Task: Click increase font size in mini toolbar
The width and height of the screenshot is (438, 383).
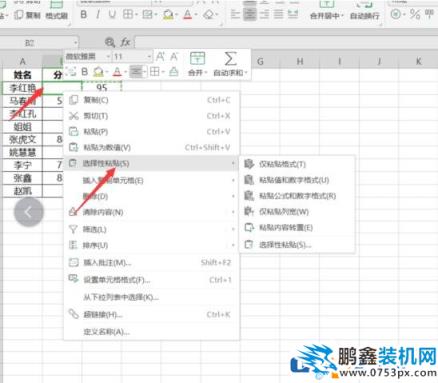Action: pyautogui.click(x=160, y=56)
